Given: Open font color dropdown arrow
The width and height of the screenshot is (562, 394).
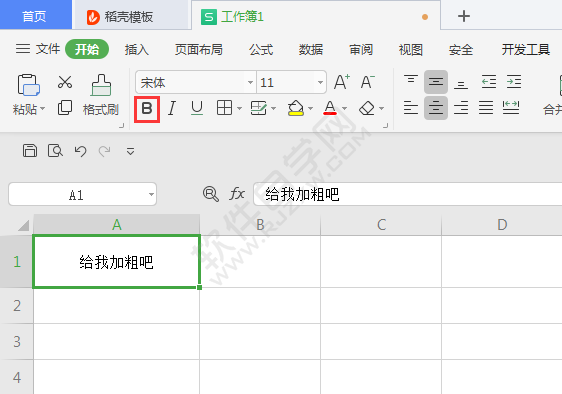Looking at the screenshot, I should pyautogui.click(x=344, y=108).
